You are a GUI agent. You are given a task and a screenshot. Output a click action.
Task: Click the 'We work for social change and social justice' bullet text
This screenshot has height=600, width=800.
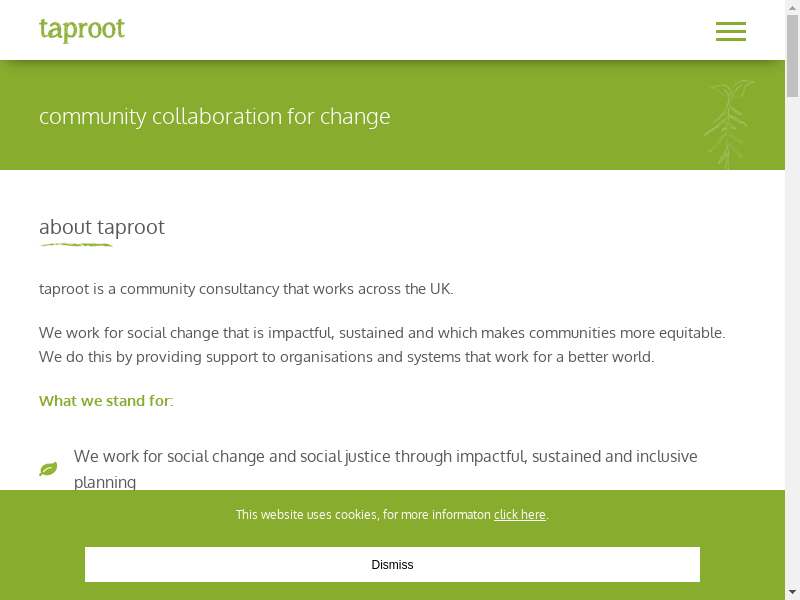click(x=385, y=457)
